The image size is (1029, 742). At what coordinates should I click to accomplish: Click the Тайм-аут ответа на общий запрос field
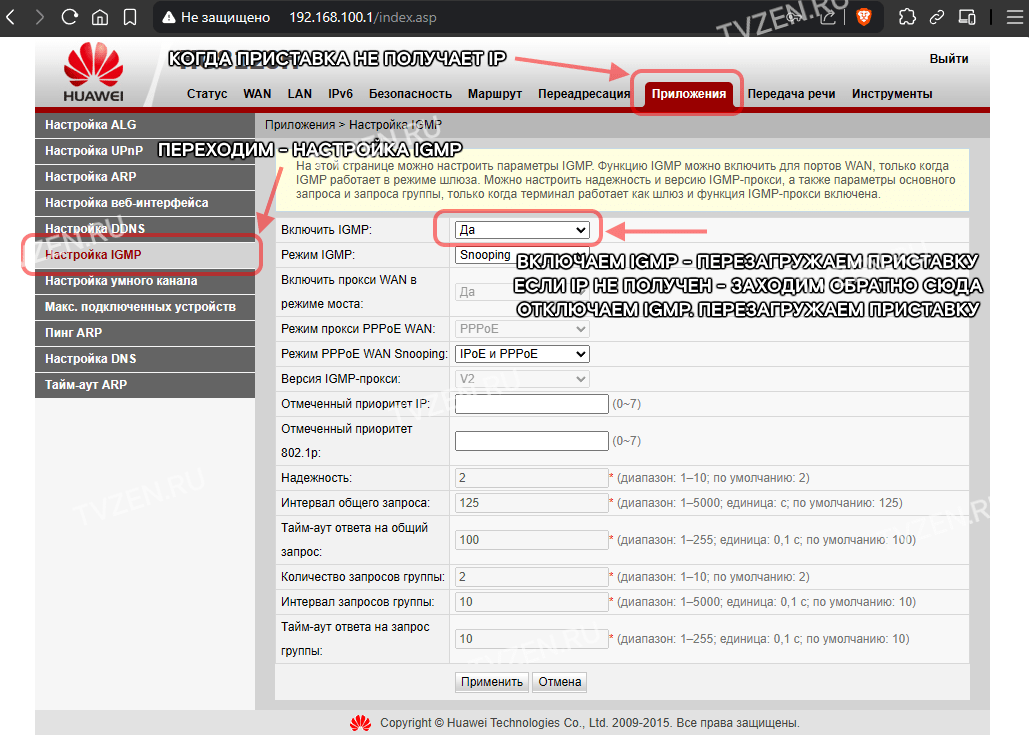[532, 540]
